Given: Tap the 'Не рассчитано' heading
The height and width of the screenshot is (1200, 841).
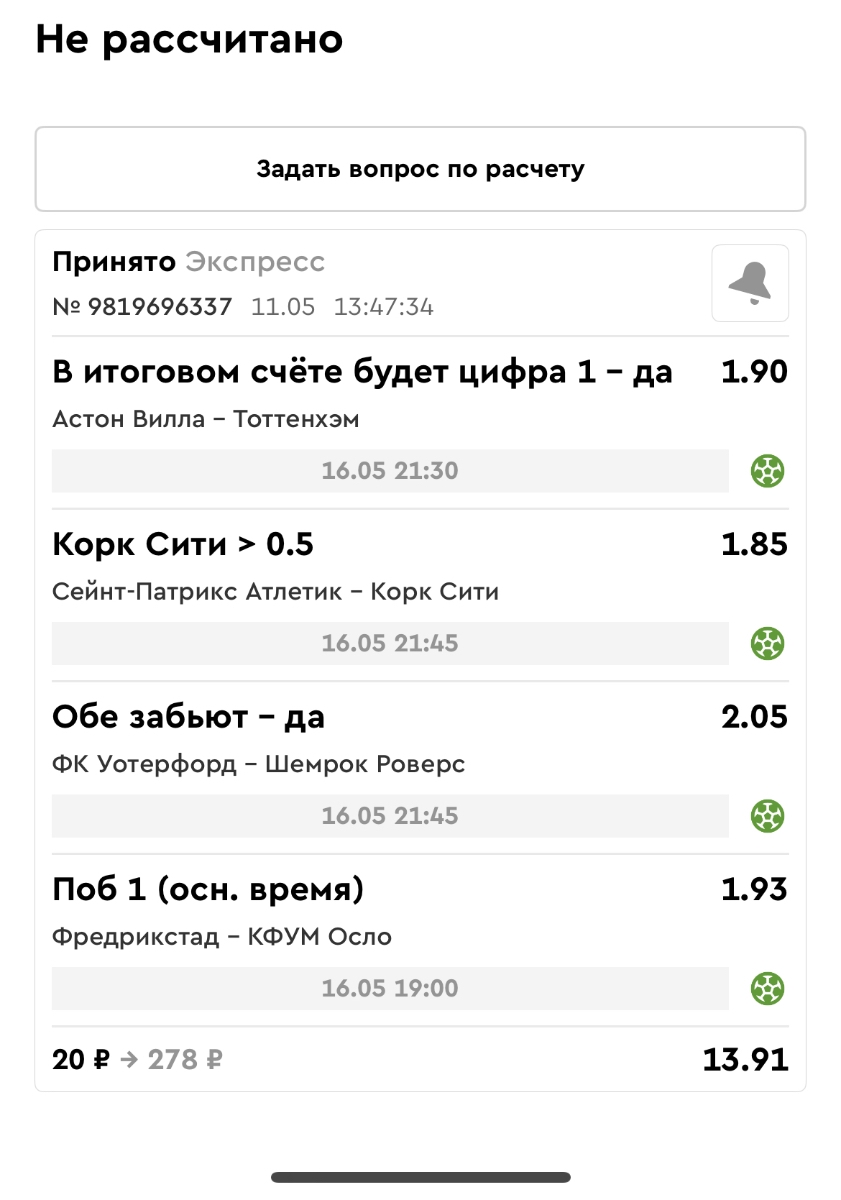Looking at the screenshot, I should point(189,40).
